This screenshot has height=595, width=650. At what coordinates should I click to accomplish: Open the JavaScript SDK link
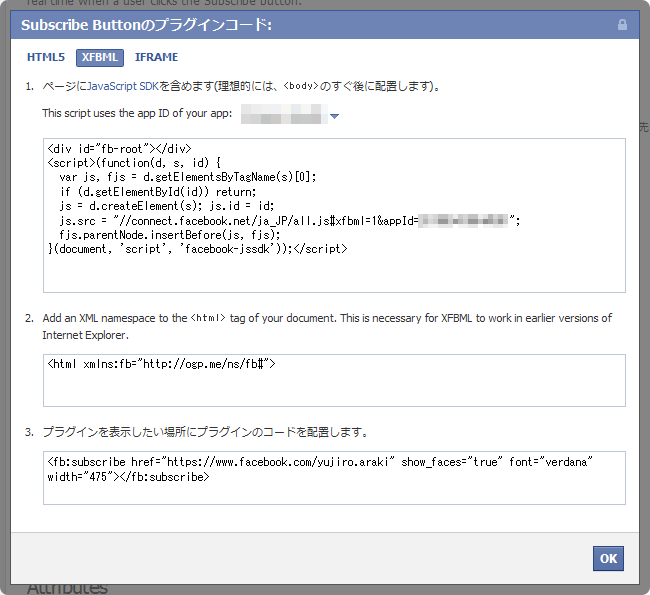(x=123, y=86)
